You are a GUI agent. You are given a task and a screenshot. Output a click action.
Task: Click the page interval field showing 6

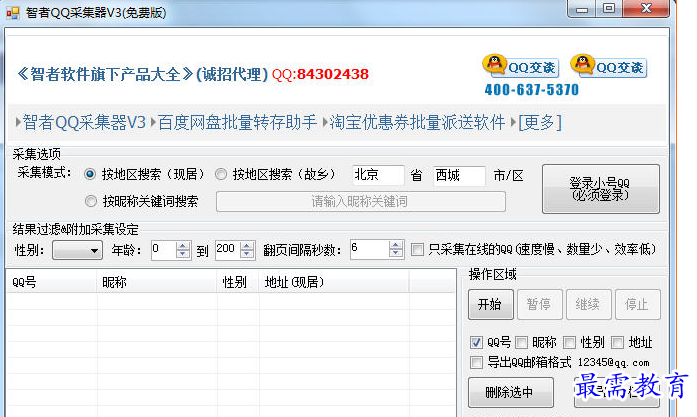point(370,250)
